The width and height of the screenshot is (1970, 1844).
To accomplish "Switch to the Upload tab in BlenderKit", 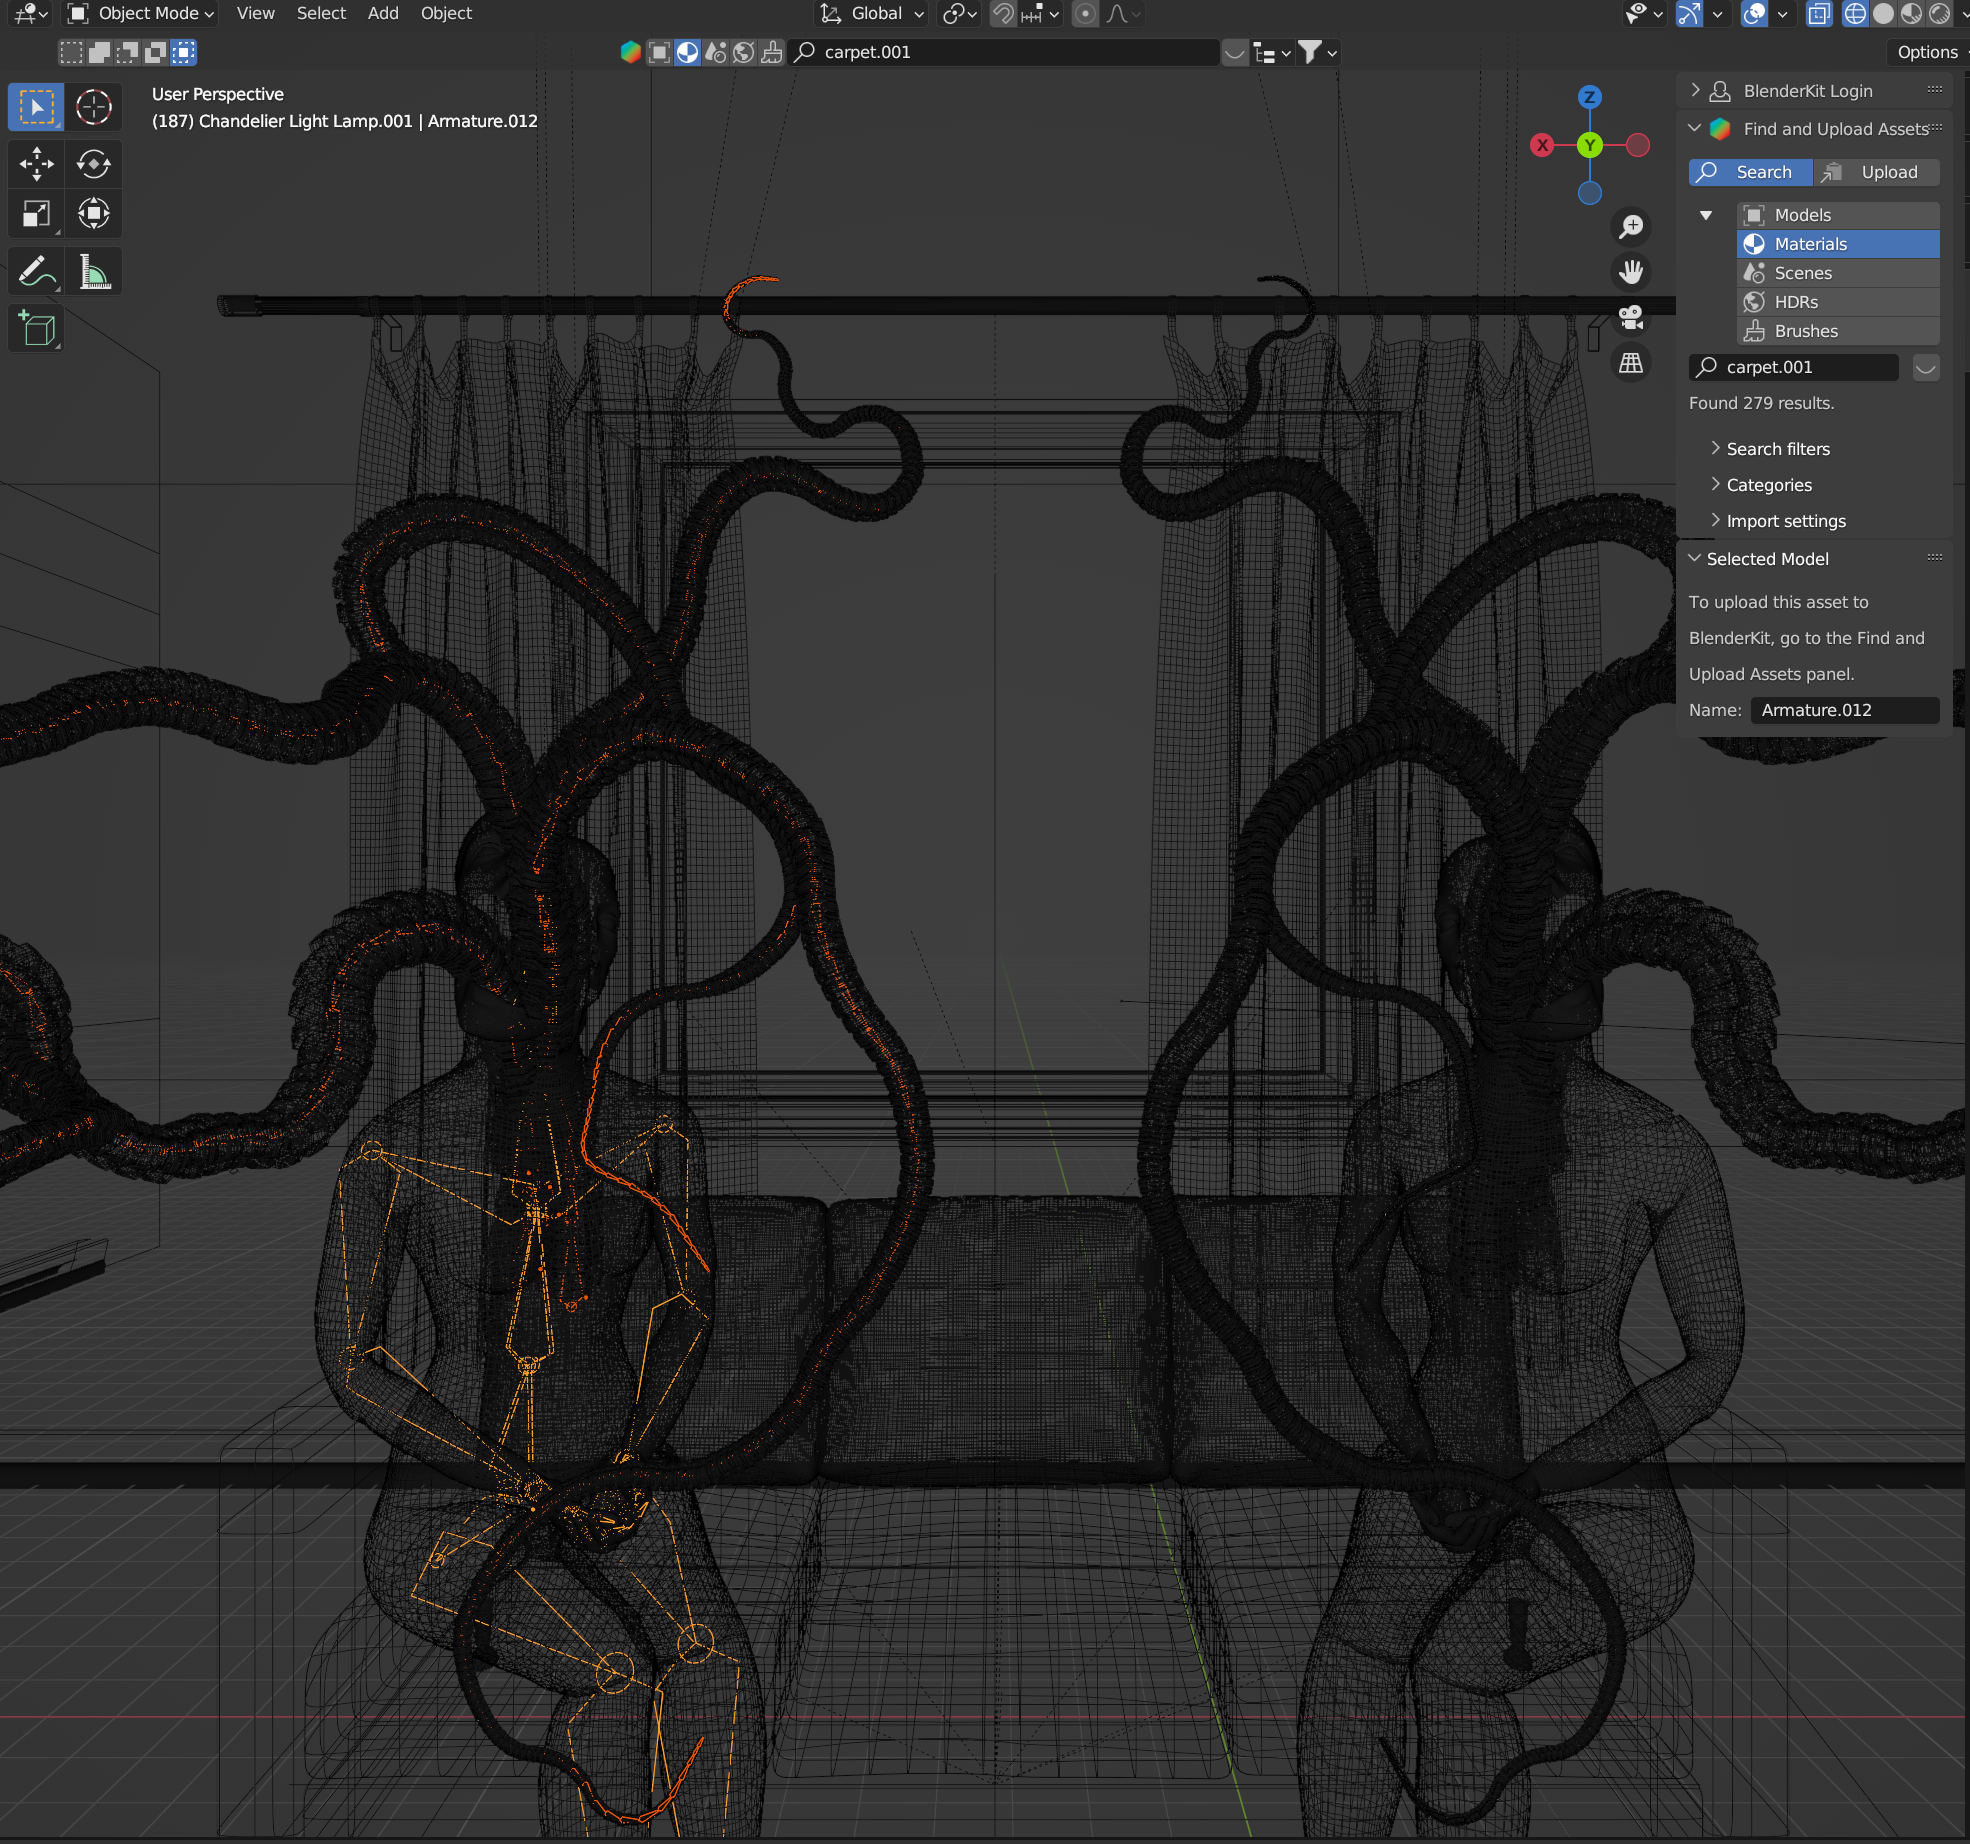I will 1878,172.
